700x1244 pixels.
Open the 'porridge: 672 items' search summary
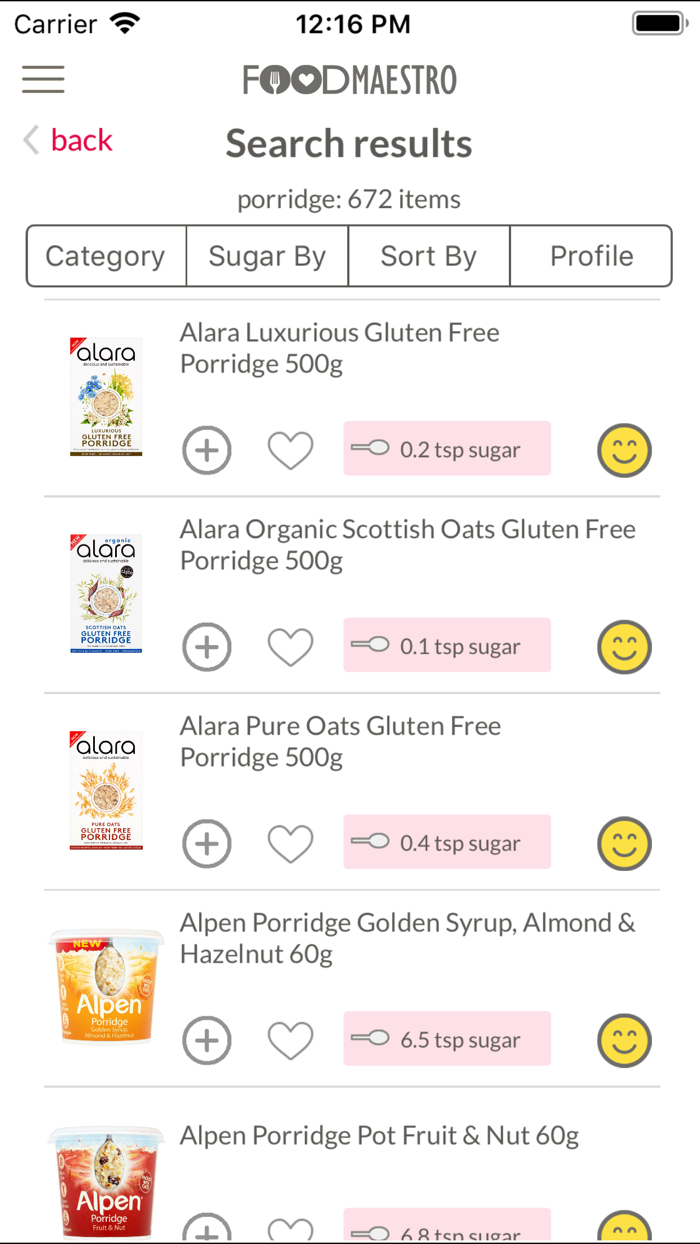(348, 199)
